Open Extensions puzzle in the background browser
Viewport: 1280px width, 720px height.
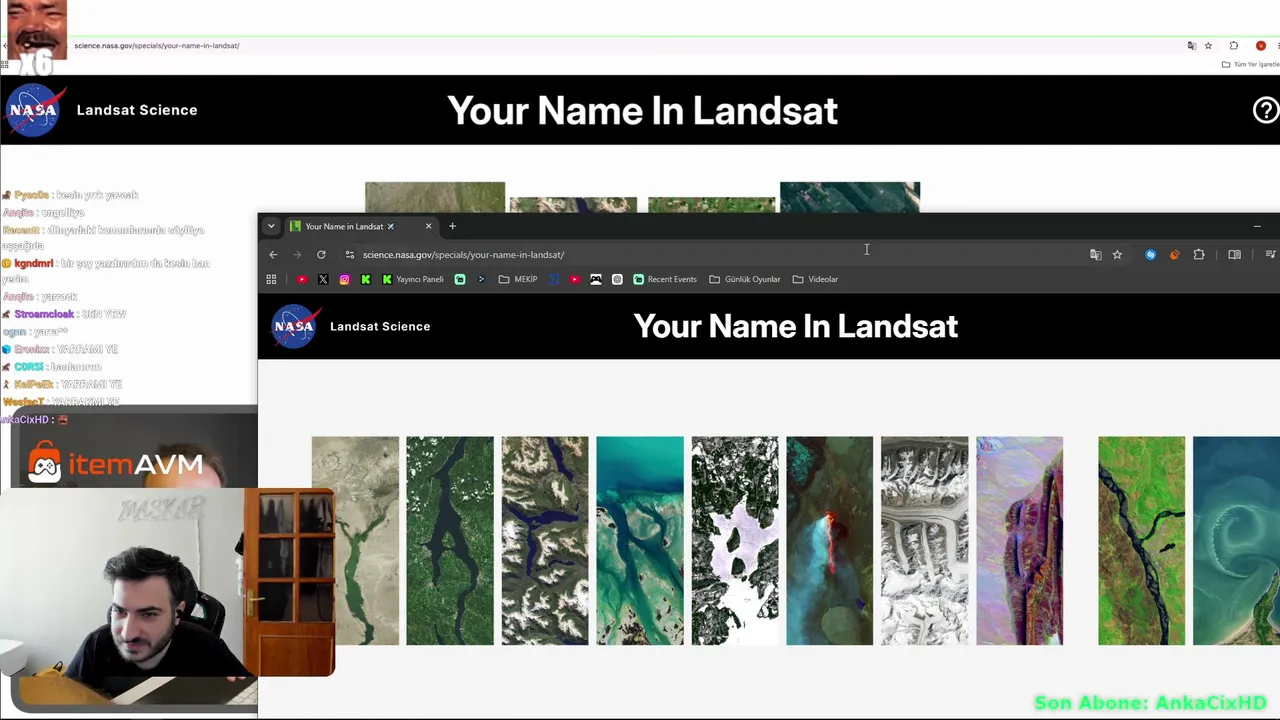pyautogui.click(x=1234, y=46)
